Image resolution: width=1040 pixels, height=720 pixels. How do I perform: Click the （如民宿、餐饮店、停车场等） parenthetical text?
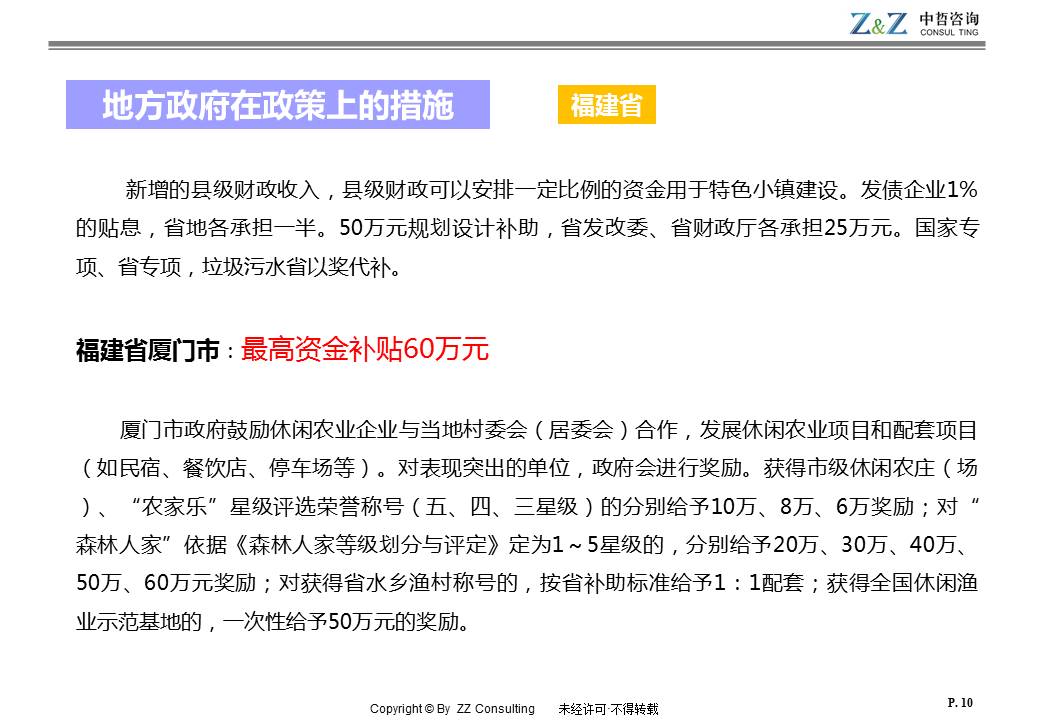(x=231, y=468)
